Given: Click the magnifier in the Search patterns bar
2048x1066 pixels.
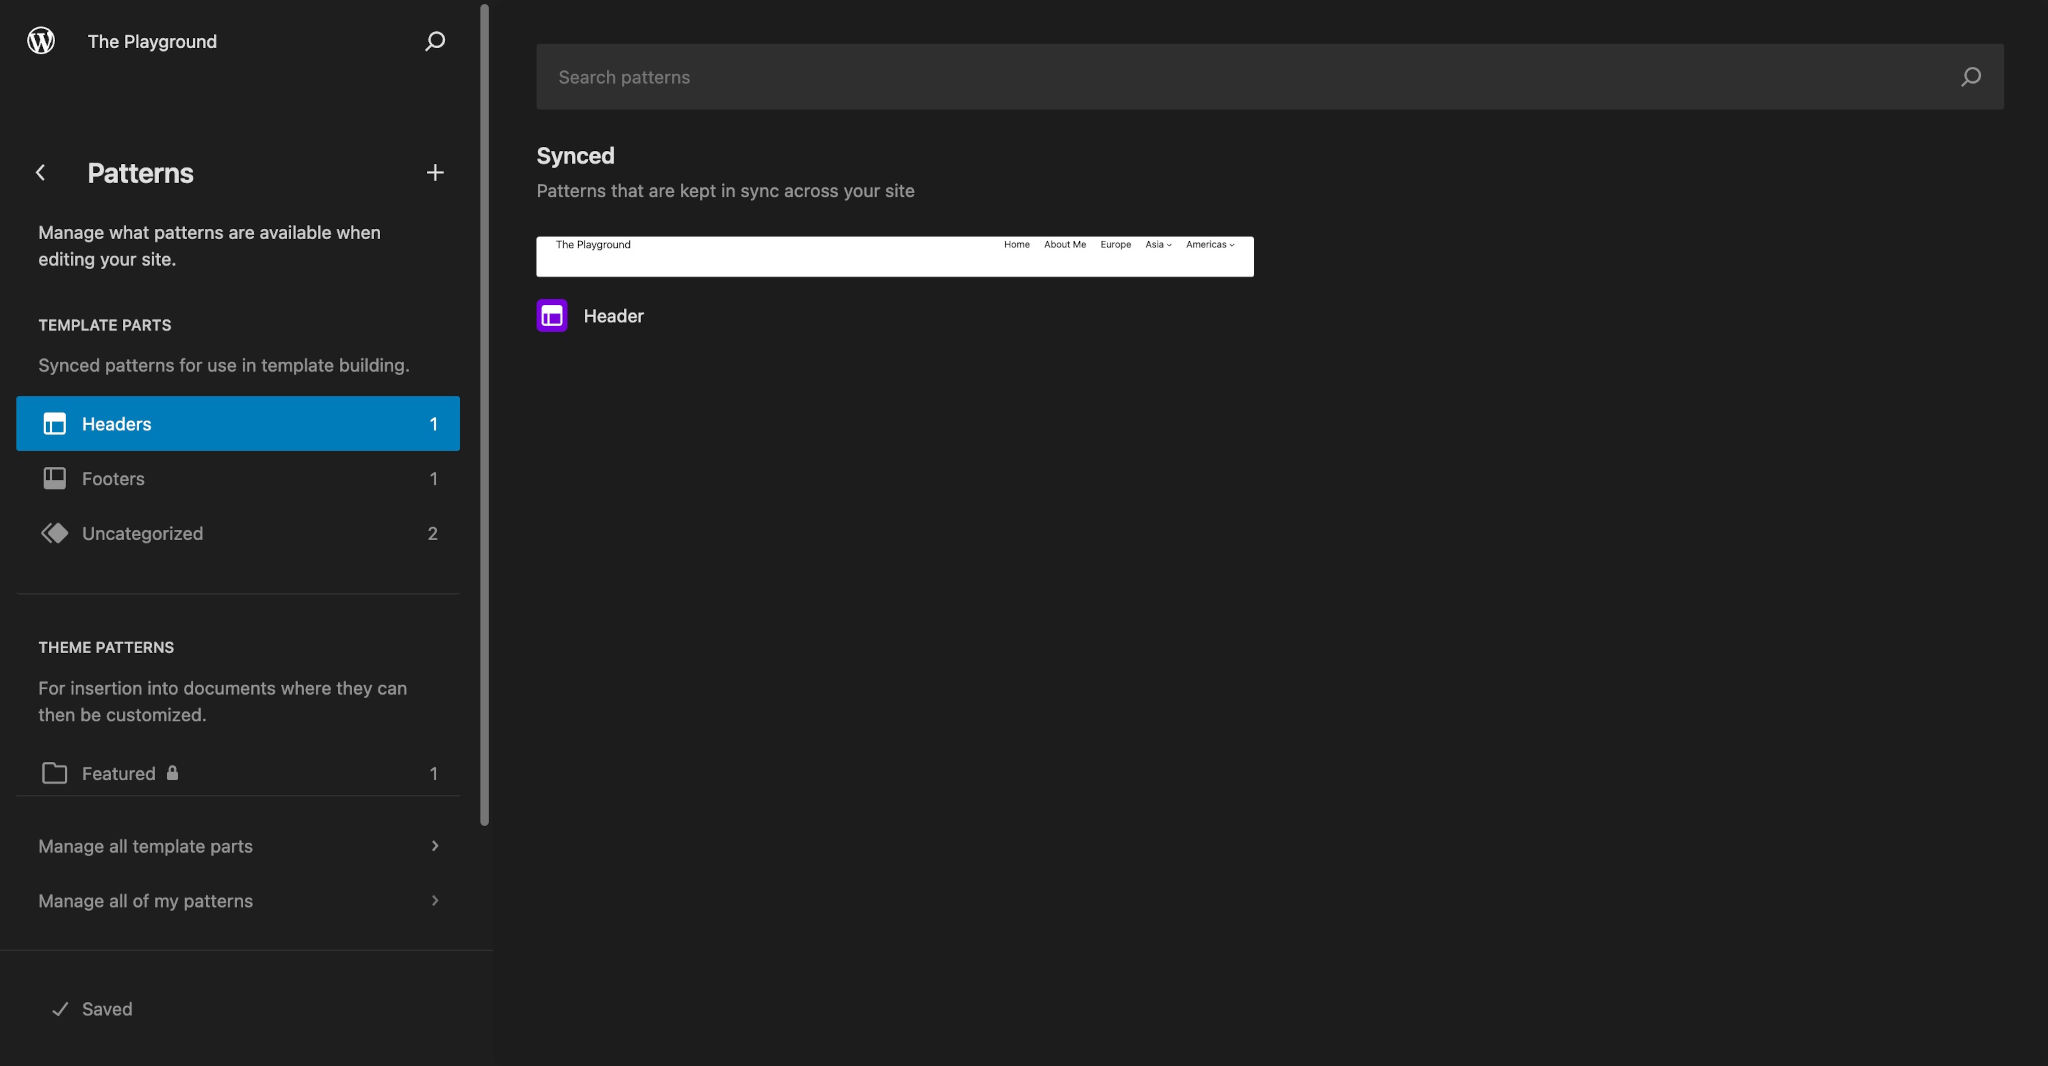Looking at the screenshot, I should tap(1969, 76).
